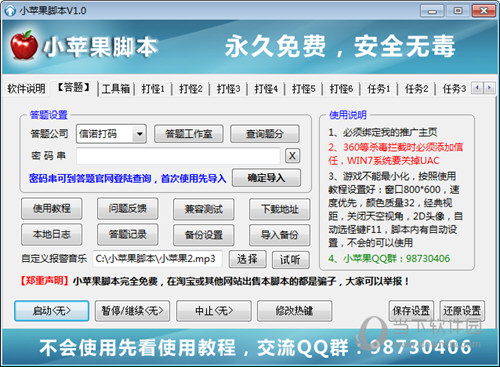Viewport: 500px width, 367px height.
Task: Click the 答题公司 label
Action: 49,134
